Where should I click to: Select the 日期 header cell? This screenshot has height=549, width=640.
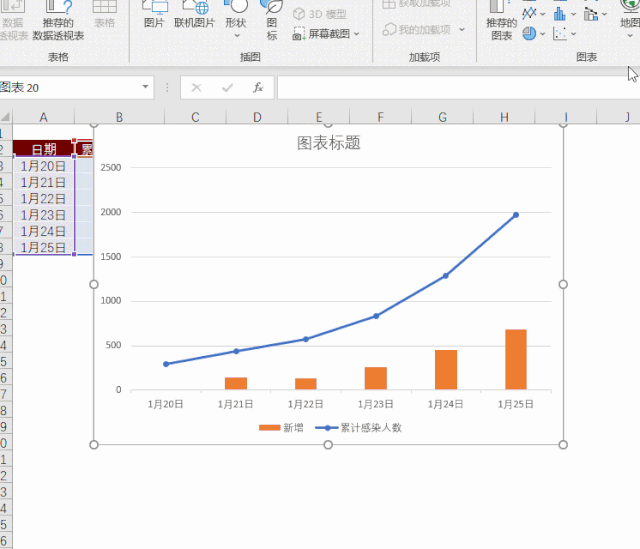coord(43,149)
